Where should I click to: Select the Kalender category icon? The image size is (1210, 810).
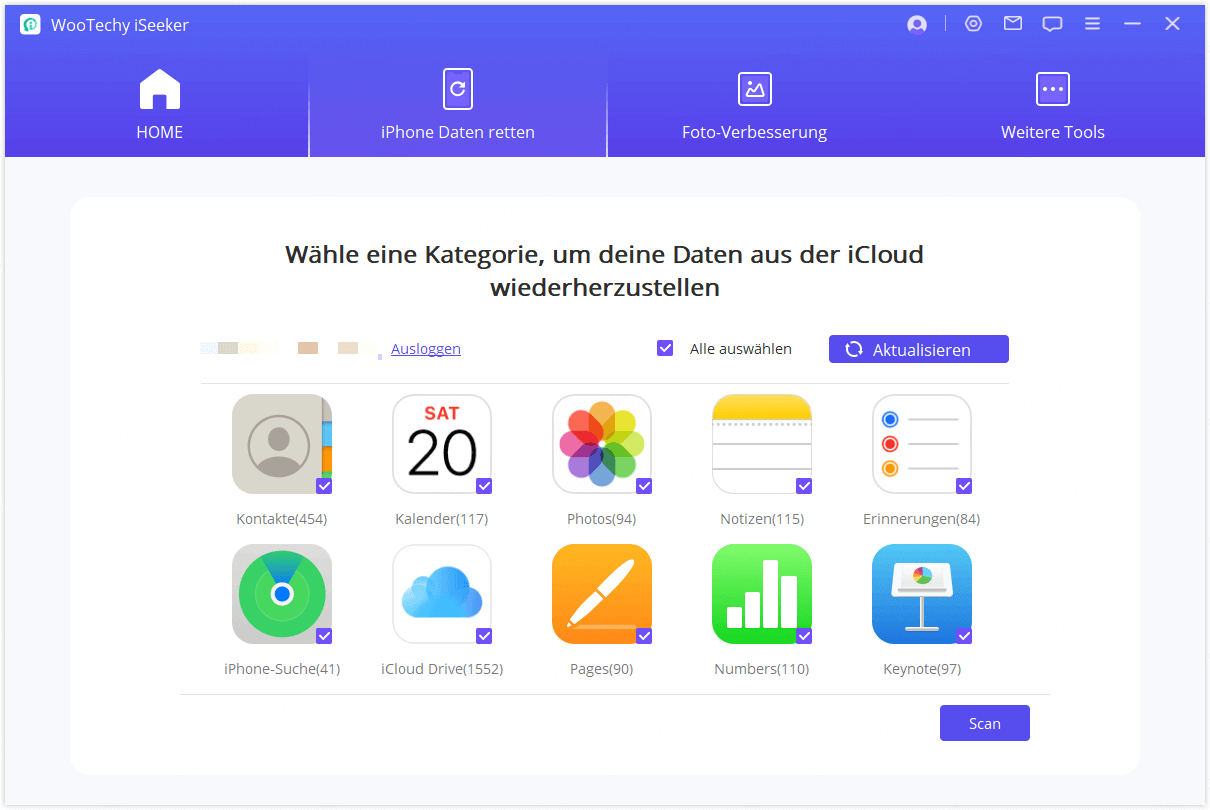441,444
